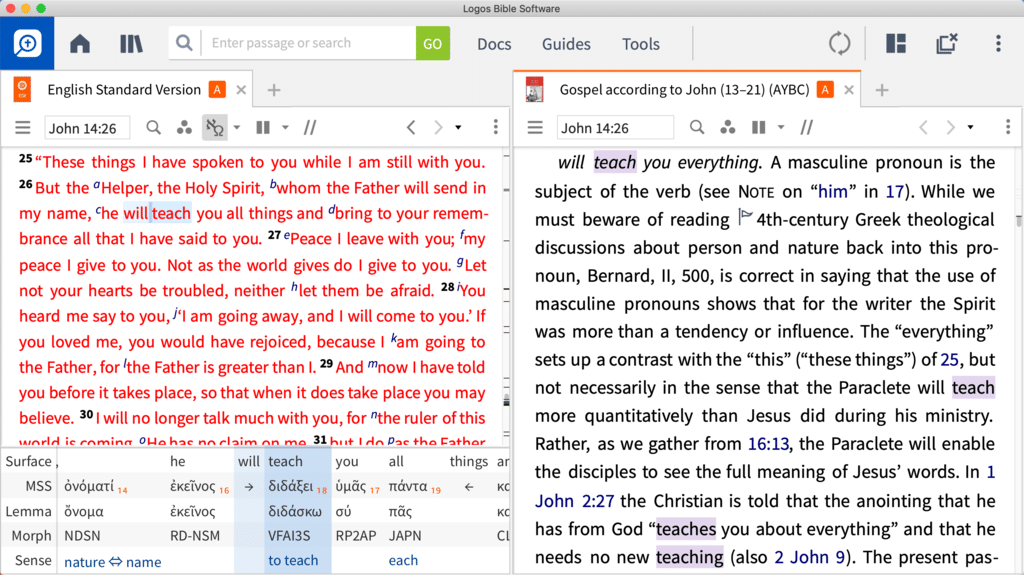This screenshot has width=1024, height=575.
Task: Click the ESV resource cover icon
Action: click(x=22, y=90)
